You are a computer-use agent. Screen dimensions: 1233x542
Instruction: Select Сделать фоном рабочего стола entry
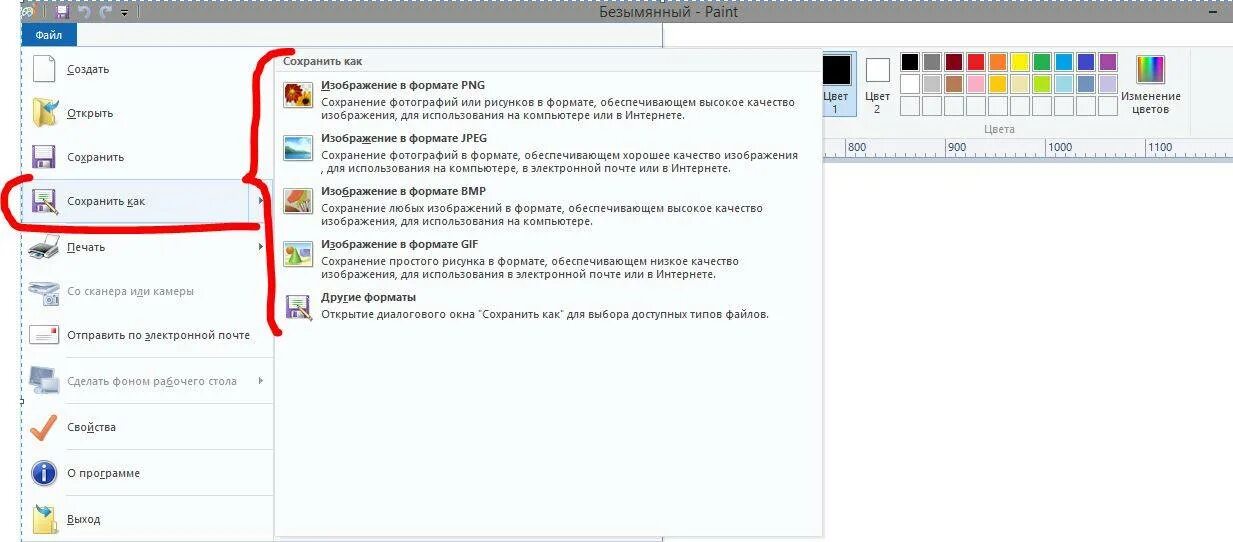(x=146, y=381)
